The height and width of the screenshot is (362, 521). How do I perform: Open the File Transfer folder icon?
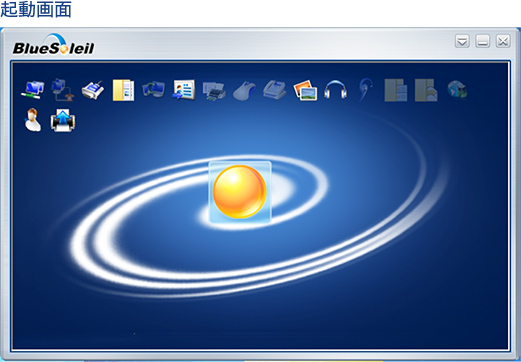pos(123,90)
